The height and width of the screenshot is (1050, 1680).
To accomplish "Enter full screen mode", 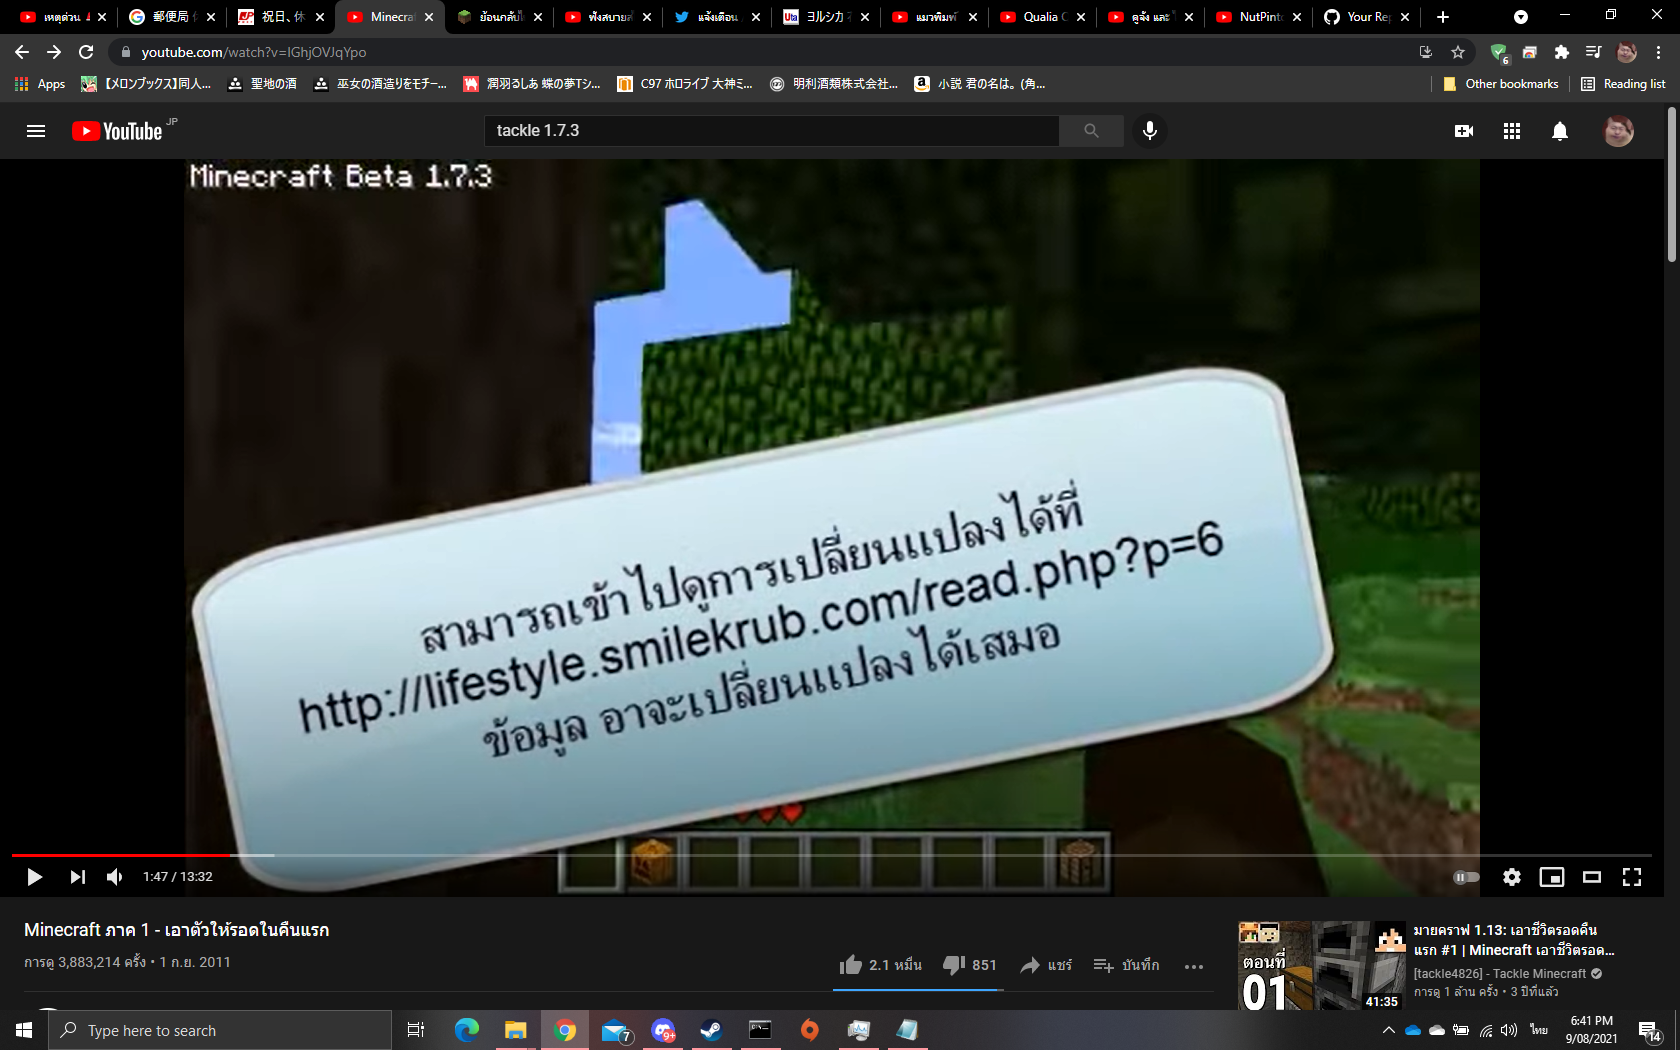I will tap(1632, 877).
